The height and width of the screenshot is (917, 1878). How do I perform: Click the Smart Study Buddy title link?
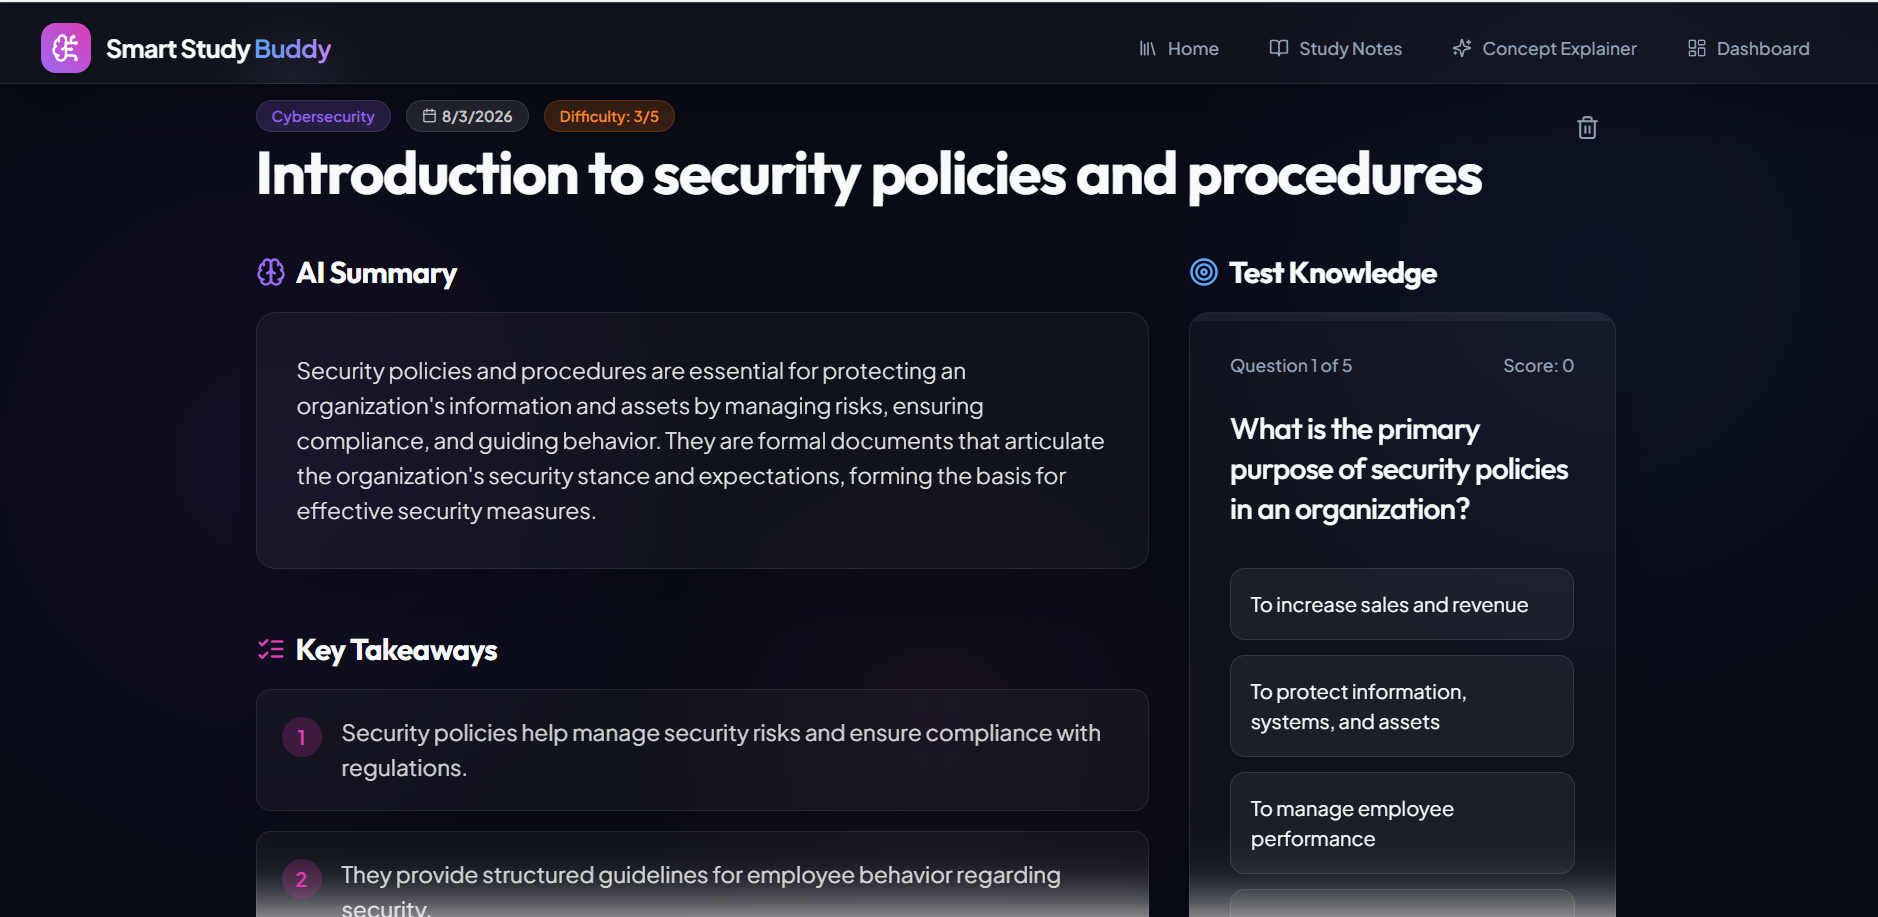(x=219, y=49)
